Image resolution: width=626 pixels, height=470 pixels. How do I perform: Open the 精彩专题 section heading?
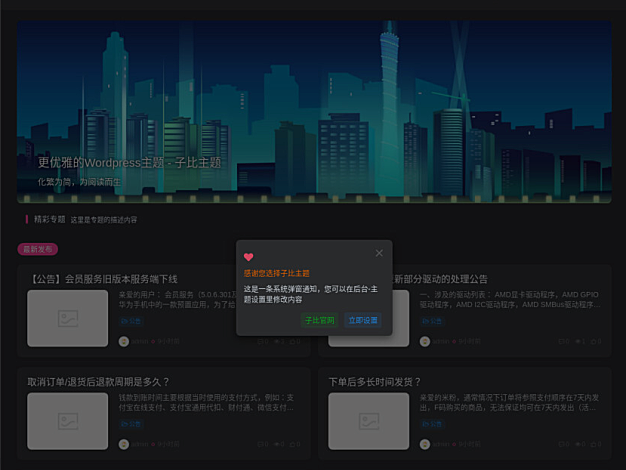pyautogui.click(x=50, y=219)
